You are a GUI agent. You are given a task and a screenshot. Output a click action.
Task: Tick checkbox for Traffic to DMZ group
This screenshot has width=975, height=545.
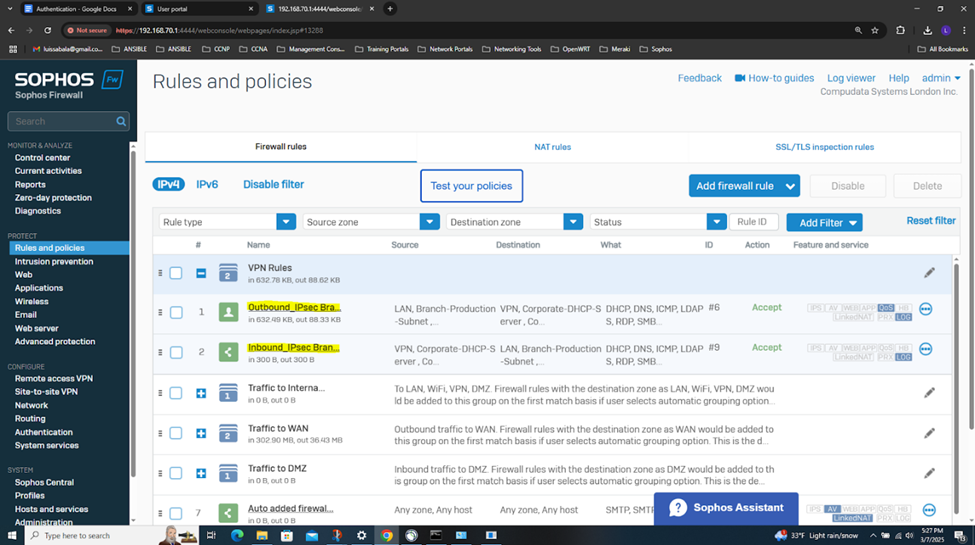click(x=176, y=473)
